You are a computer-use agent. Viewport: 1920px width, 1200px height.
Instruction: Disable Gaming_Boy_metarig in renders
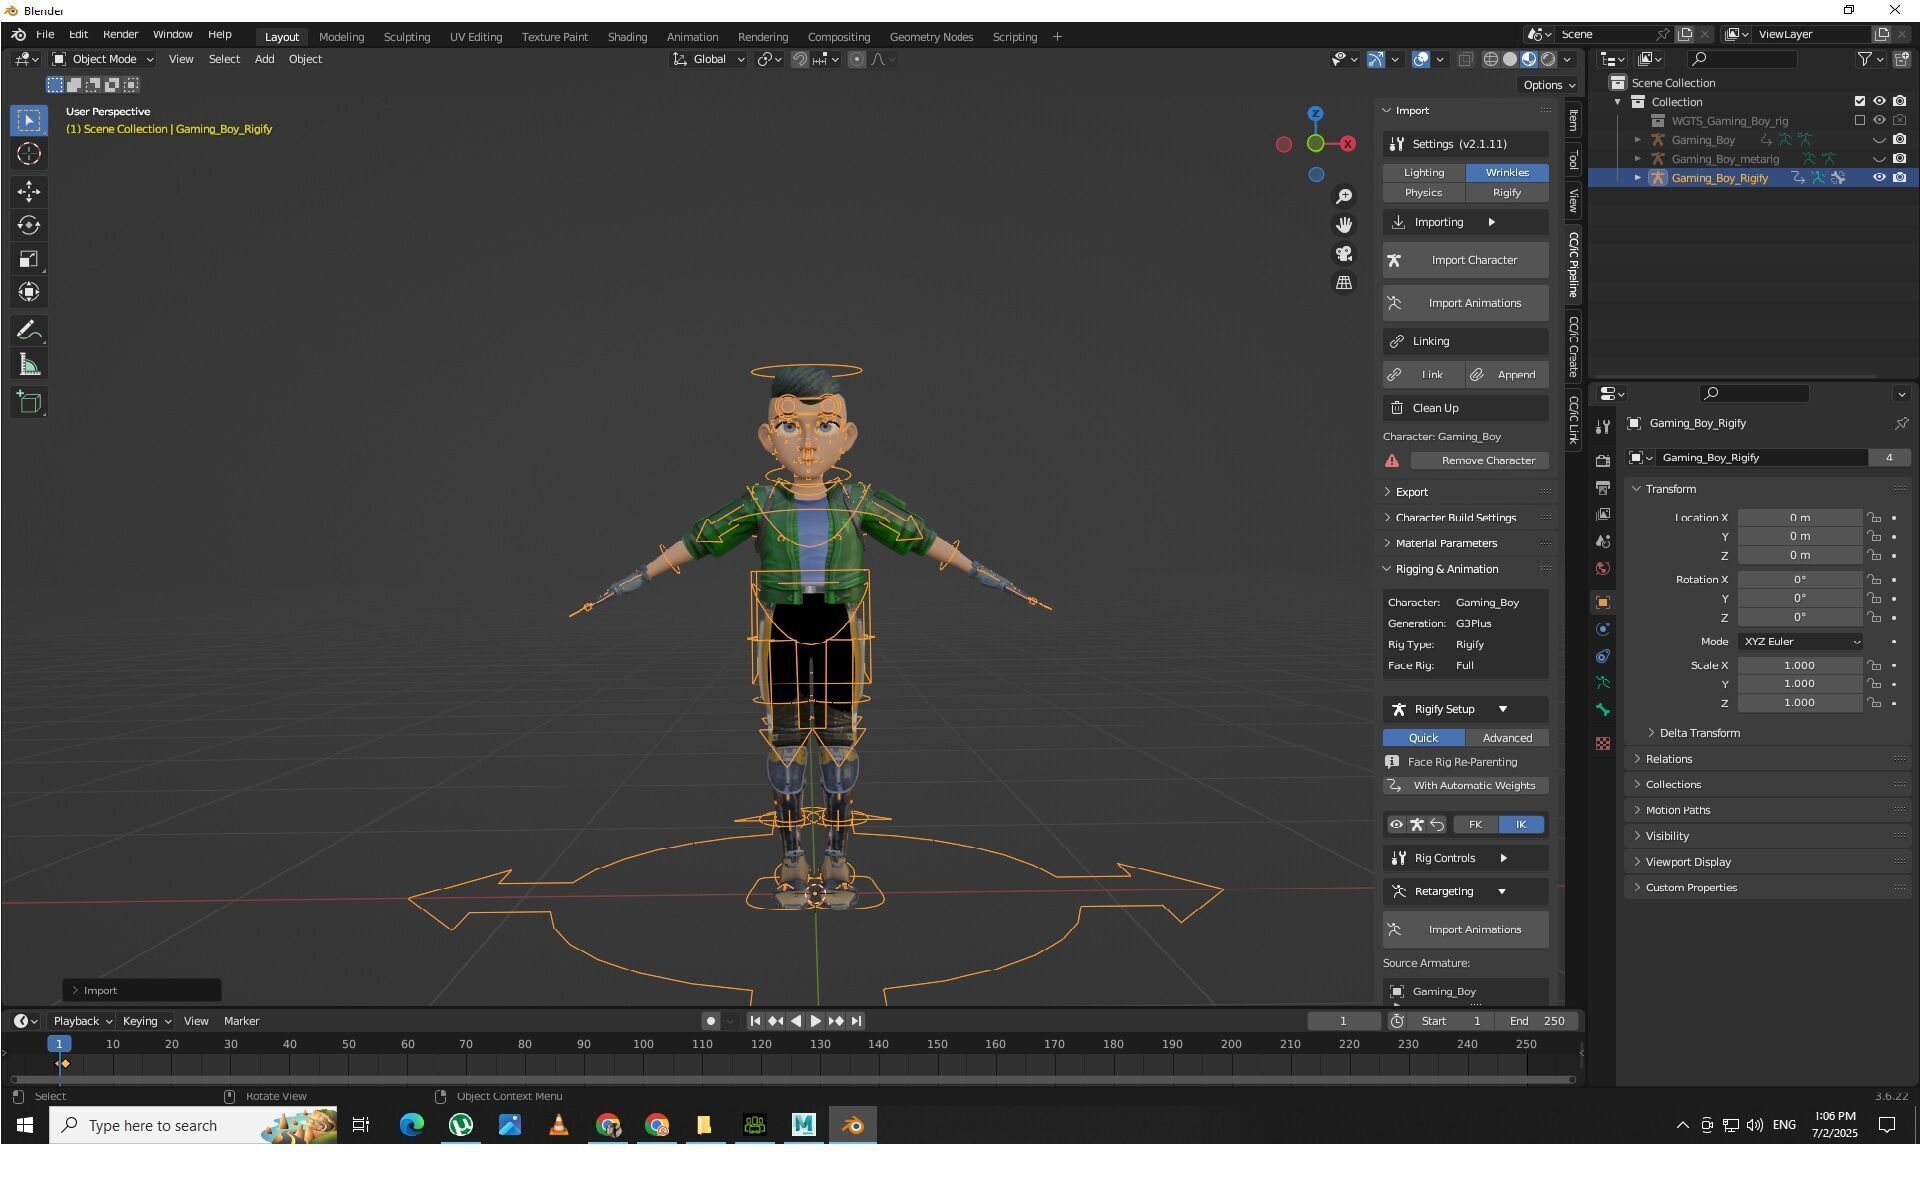(1899, 159)
